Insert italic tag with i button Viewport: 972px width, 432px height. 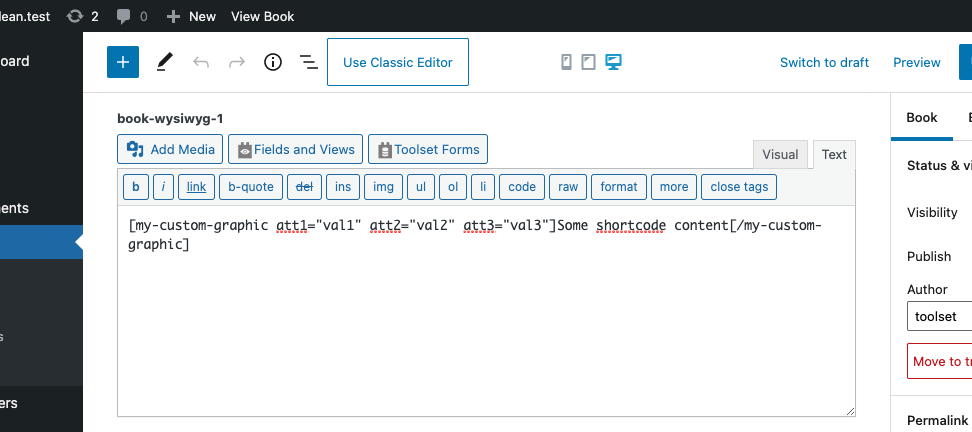coord(163,187)
